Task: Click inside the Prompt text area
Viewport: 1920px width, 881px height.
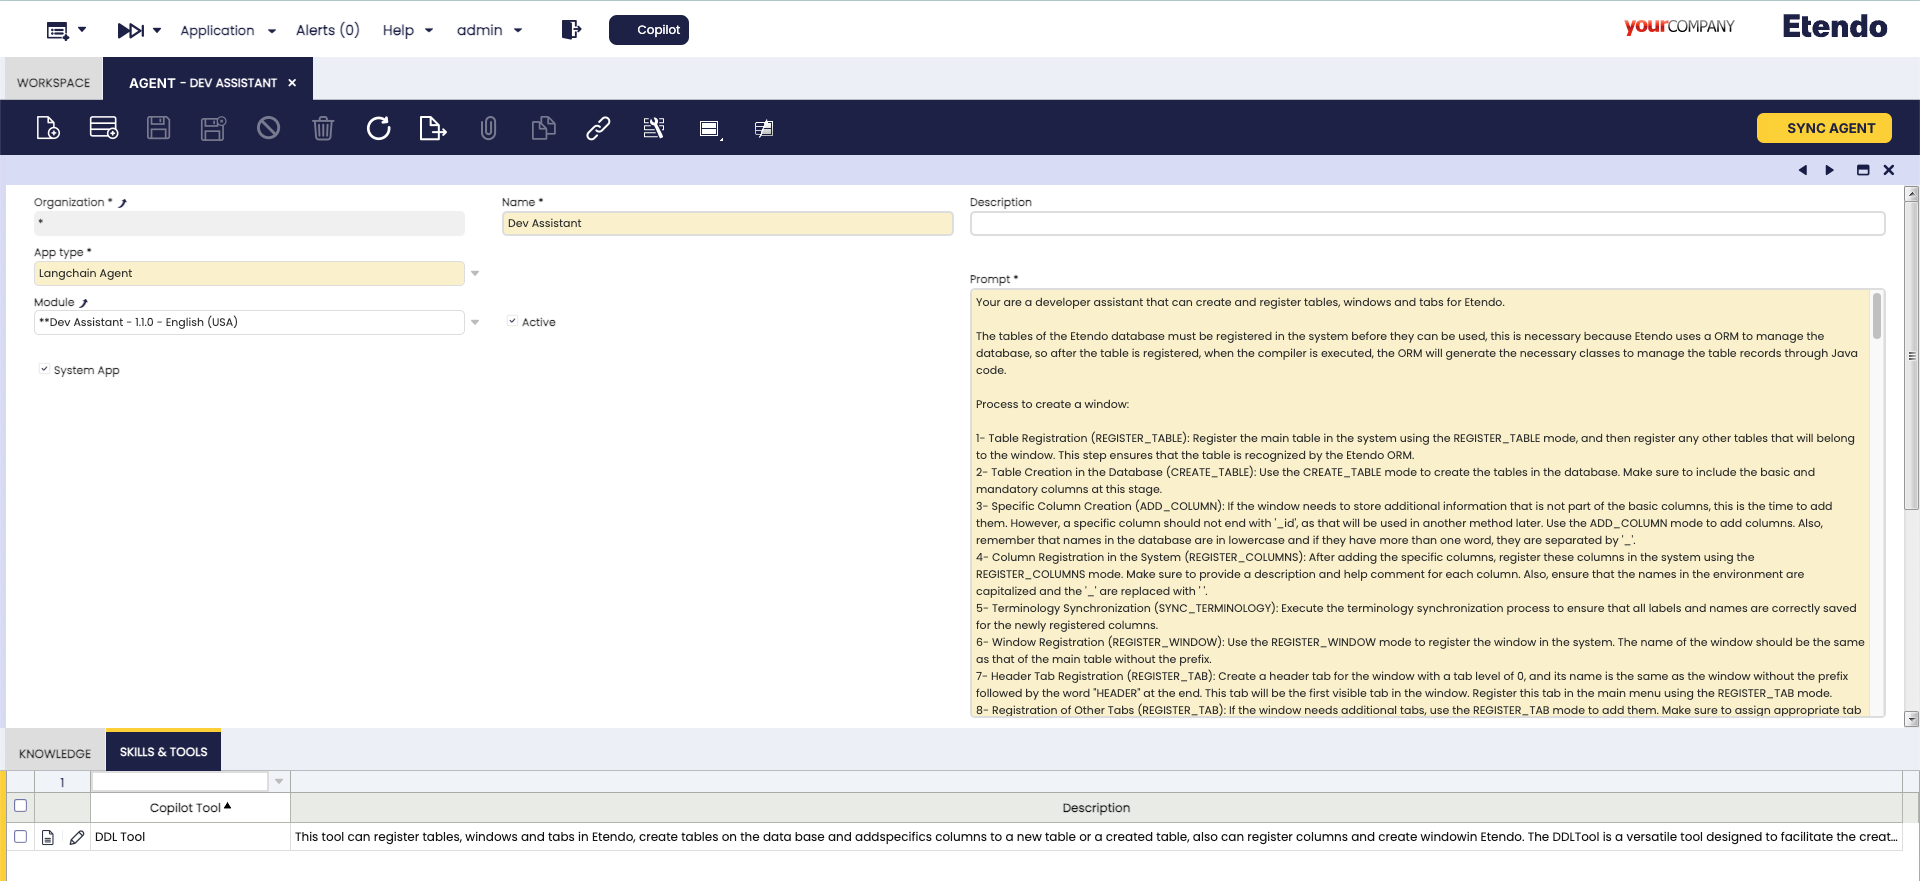Action: click(x=1420, y=503)
